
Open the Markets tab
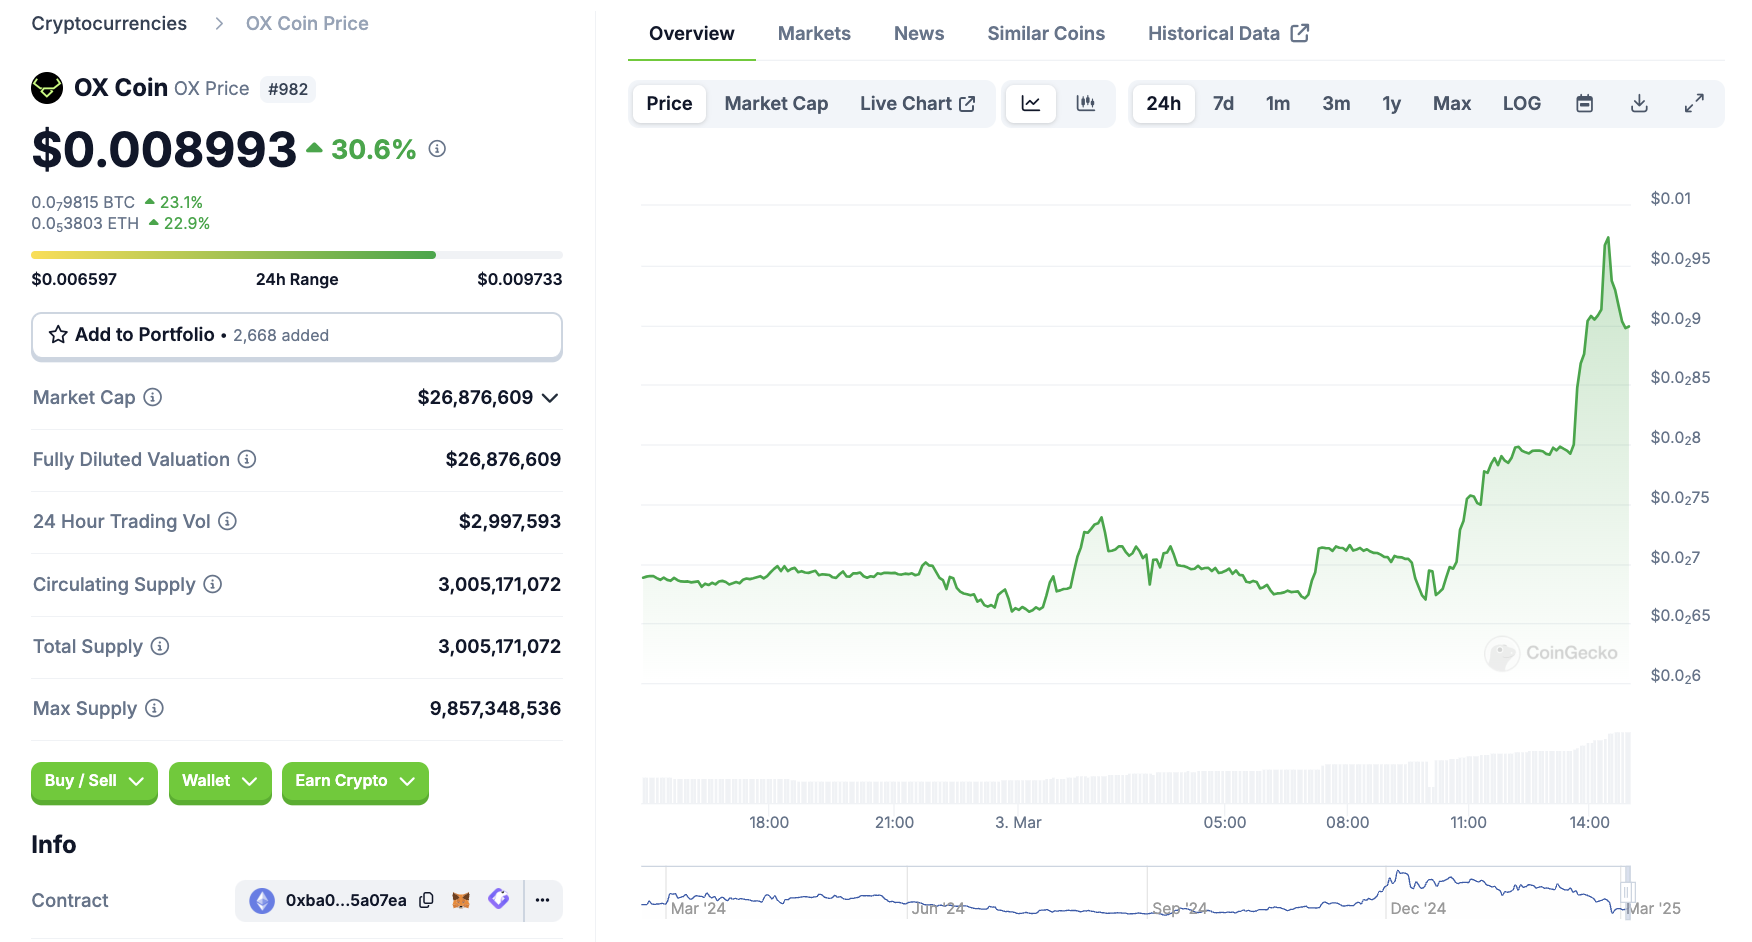tap(814, 34)
